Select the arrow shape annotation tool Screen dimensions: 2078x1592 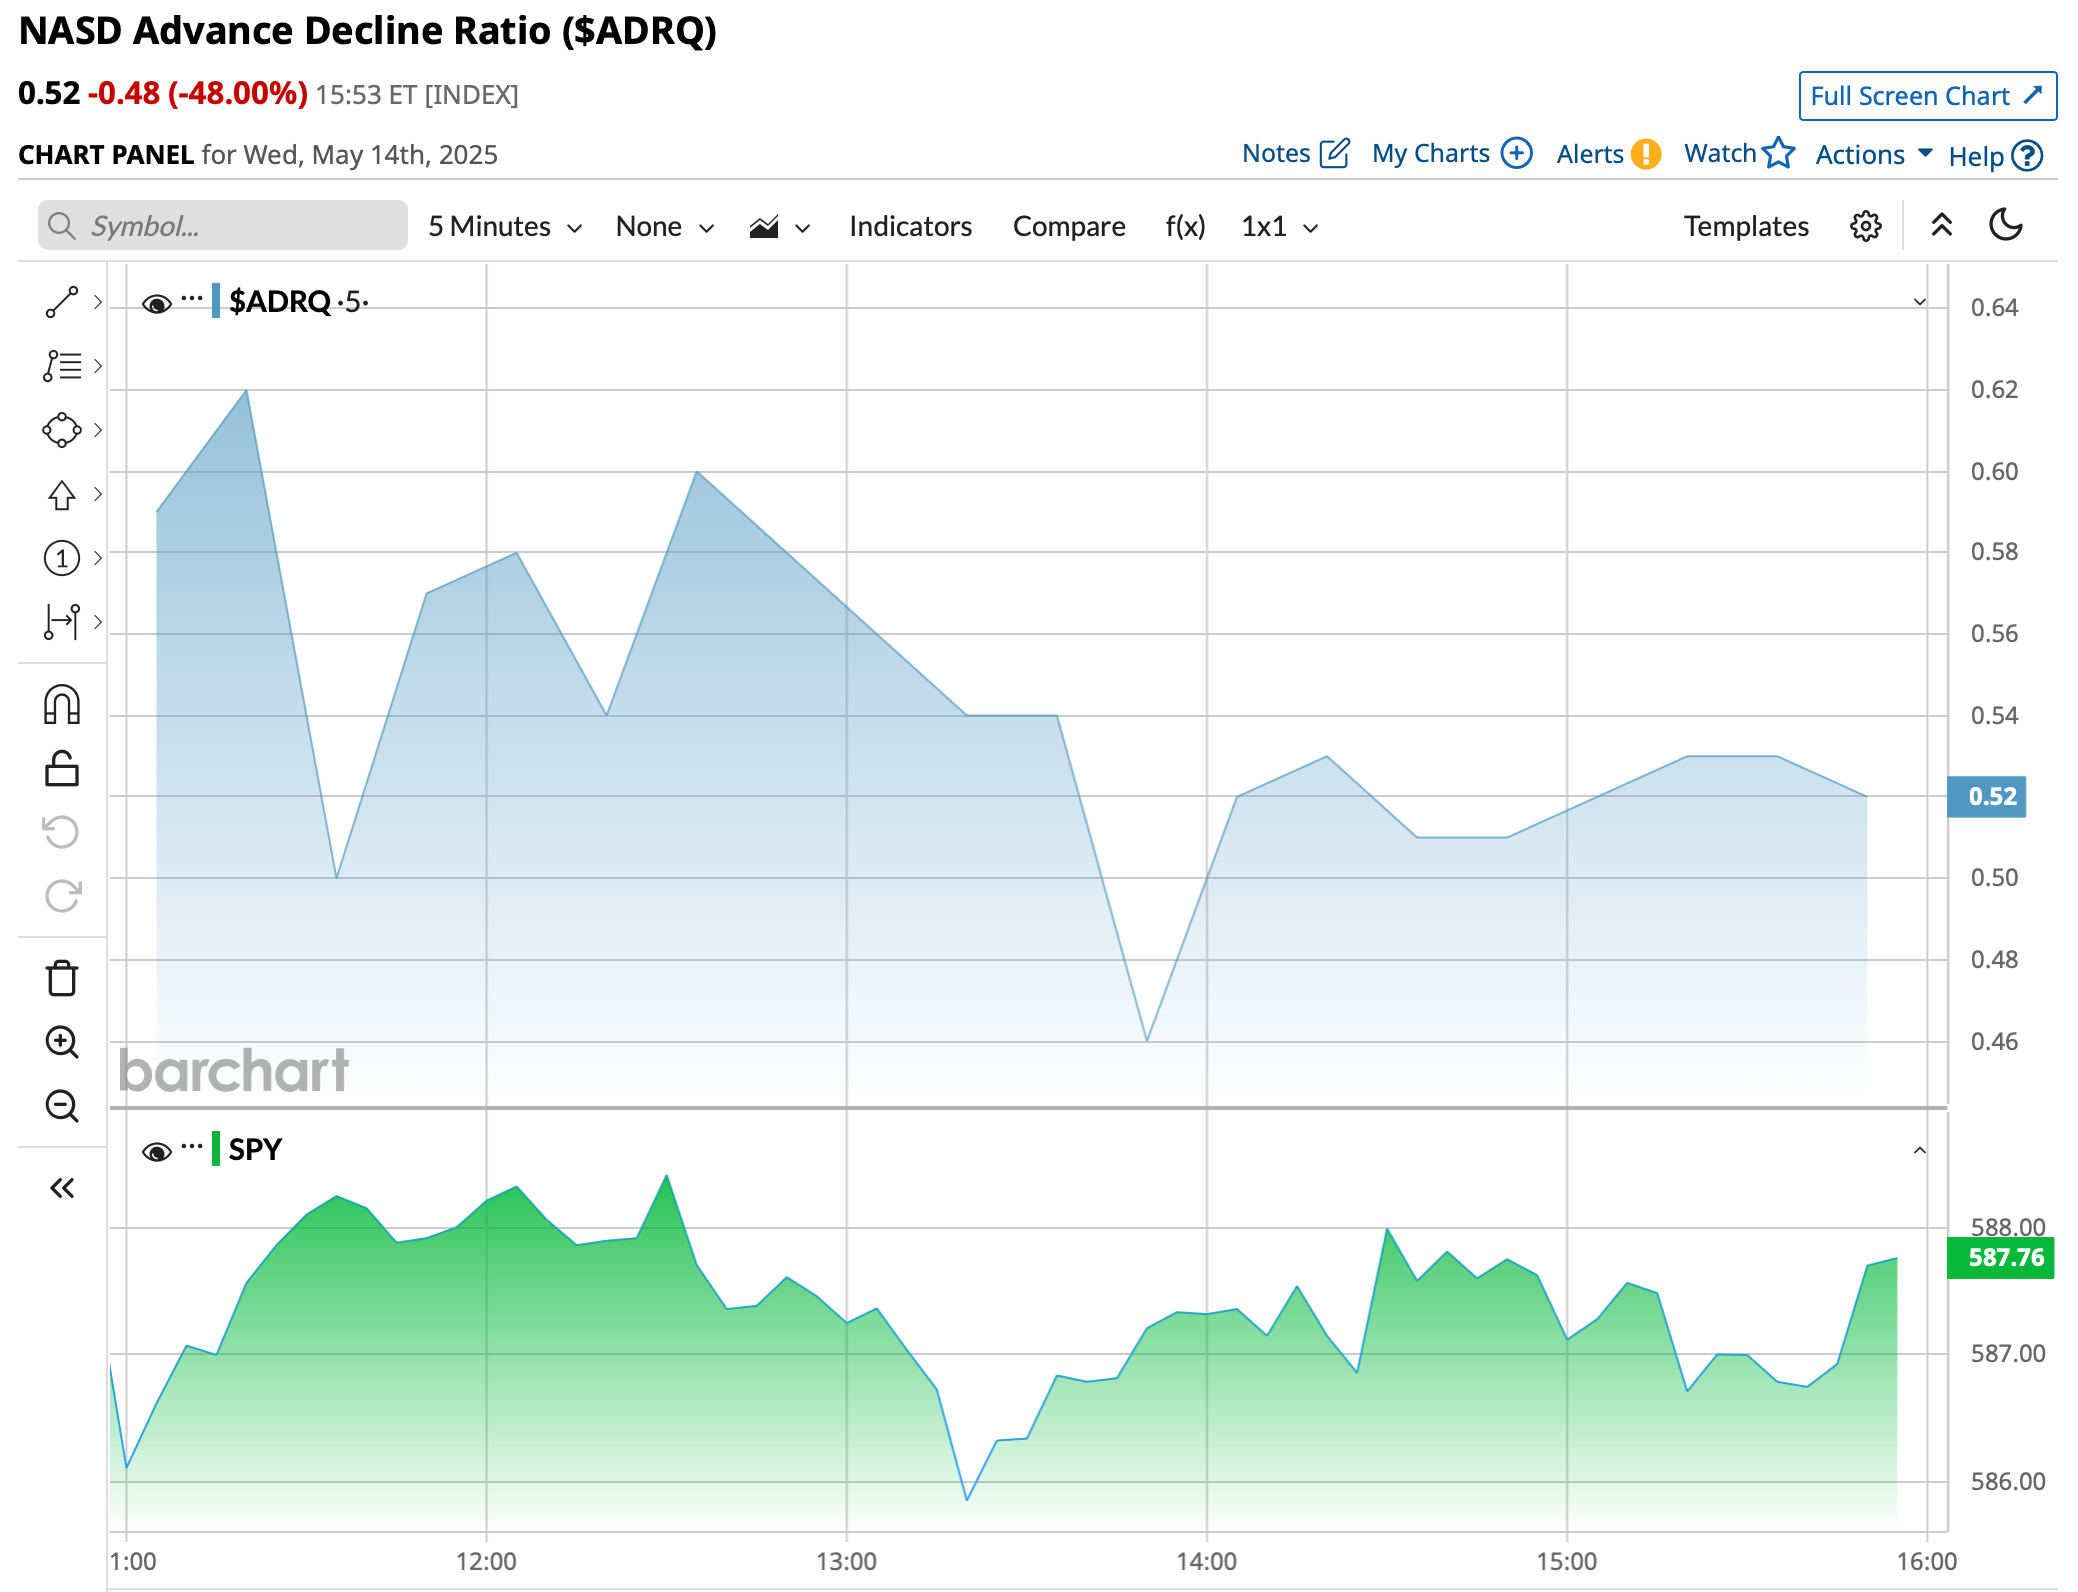click(61, 494)
